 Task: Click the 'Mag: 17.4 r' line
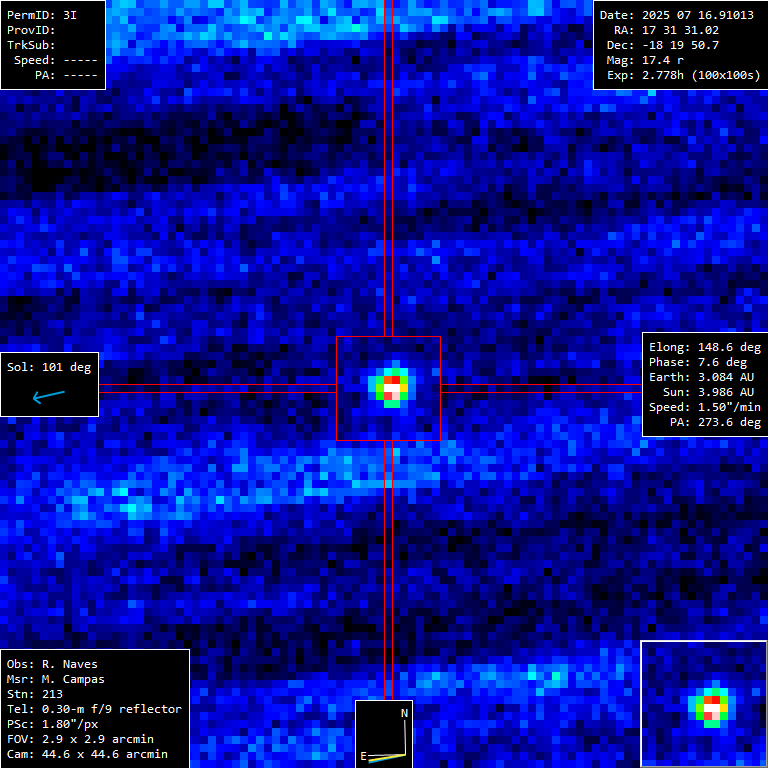(645, 60)
